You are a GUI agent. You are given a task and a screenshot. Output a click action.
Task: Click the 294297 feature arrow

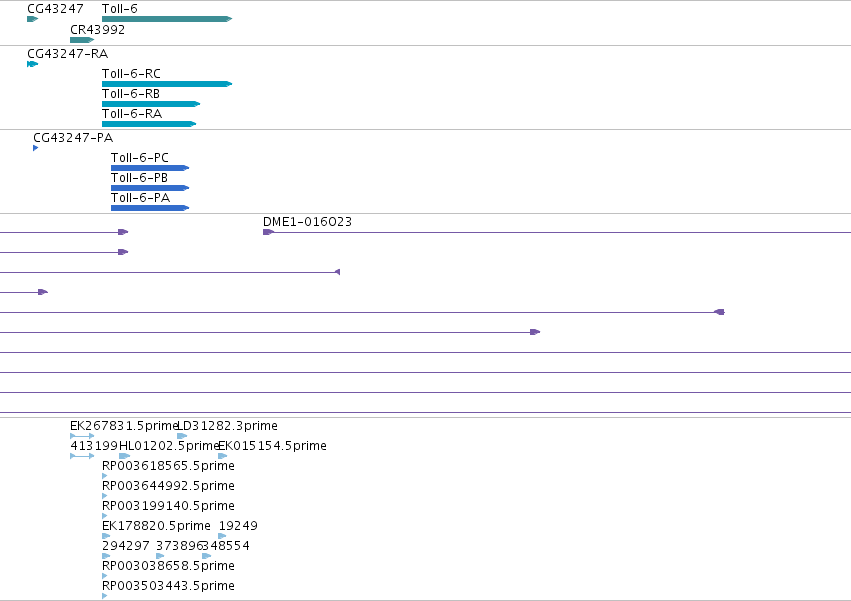[106, 555]
